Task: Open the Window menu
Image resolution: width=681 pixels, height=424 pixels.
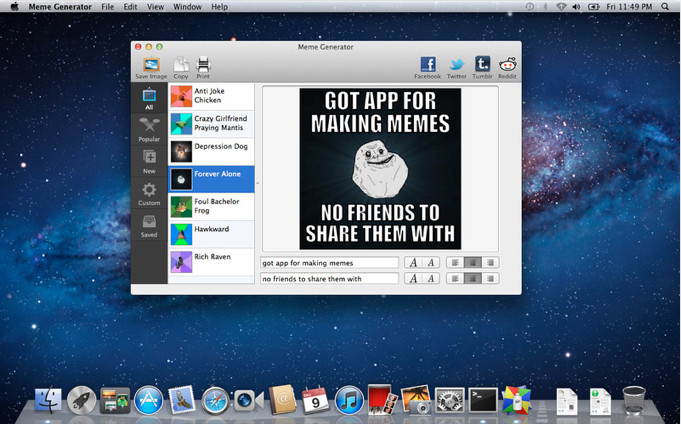Action: point(185,7)
